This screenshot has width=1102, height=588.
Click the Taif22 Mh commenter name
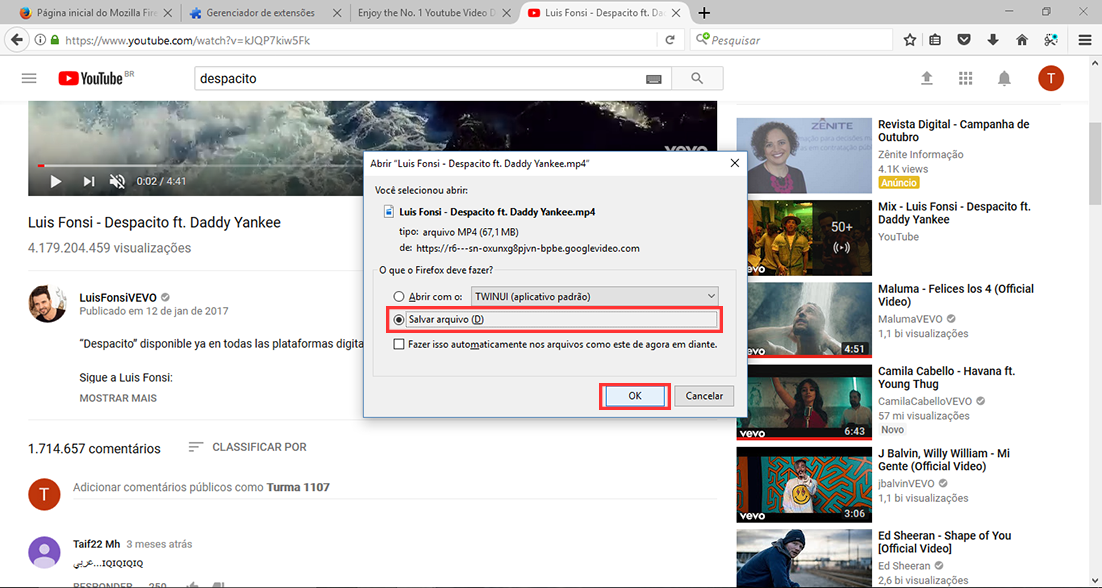[96, 544]
